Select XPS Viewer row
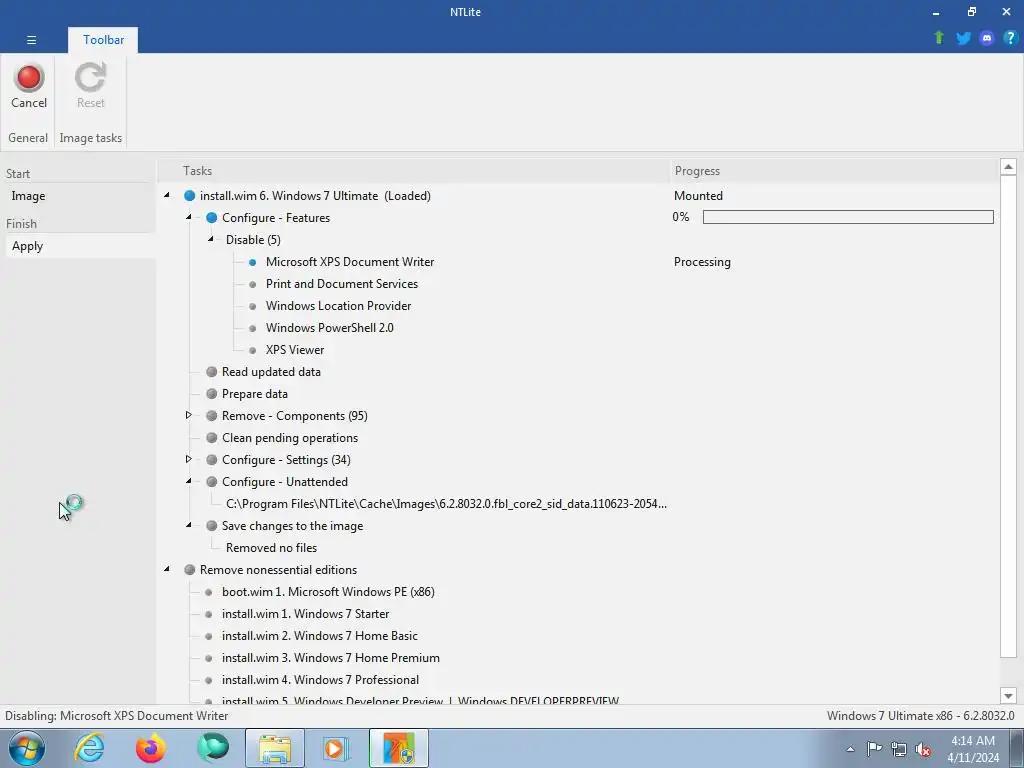 [x=295, y=350]
